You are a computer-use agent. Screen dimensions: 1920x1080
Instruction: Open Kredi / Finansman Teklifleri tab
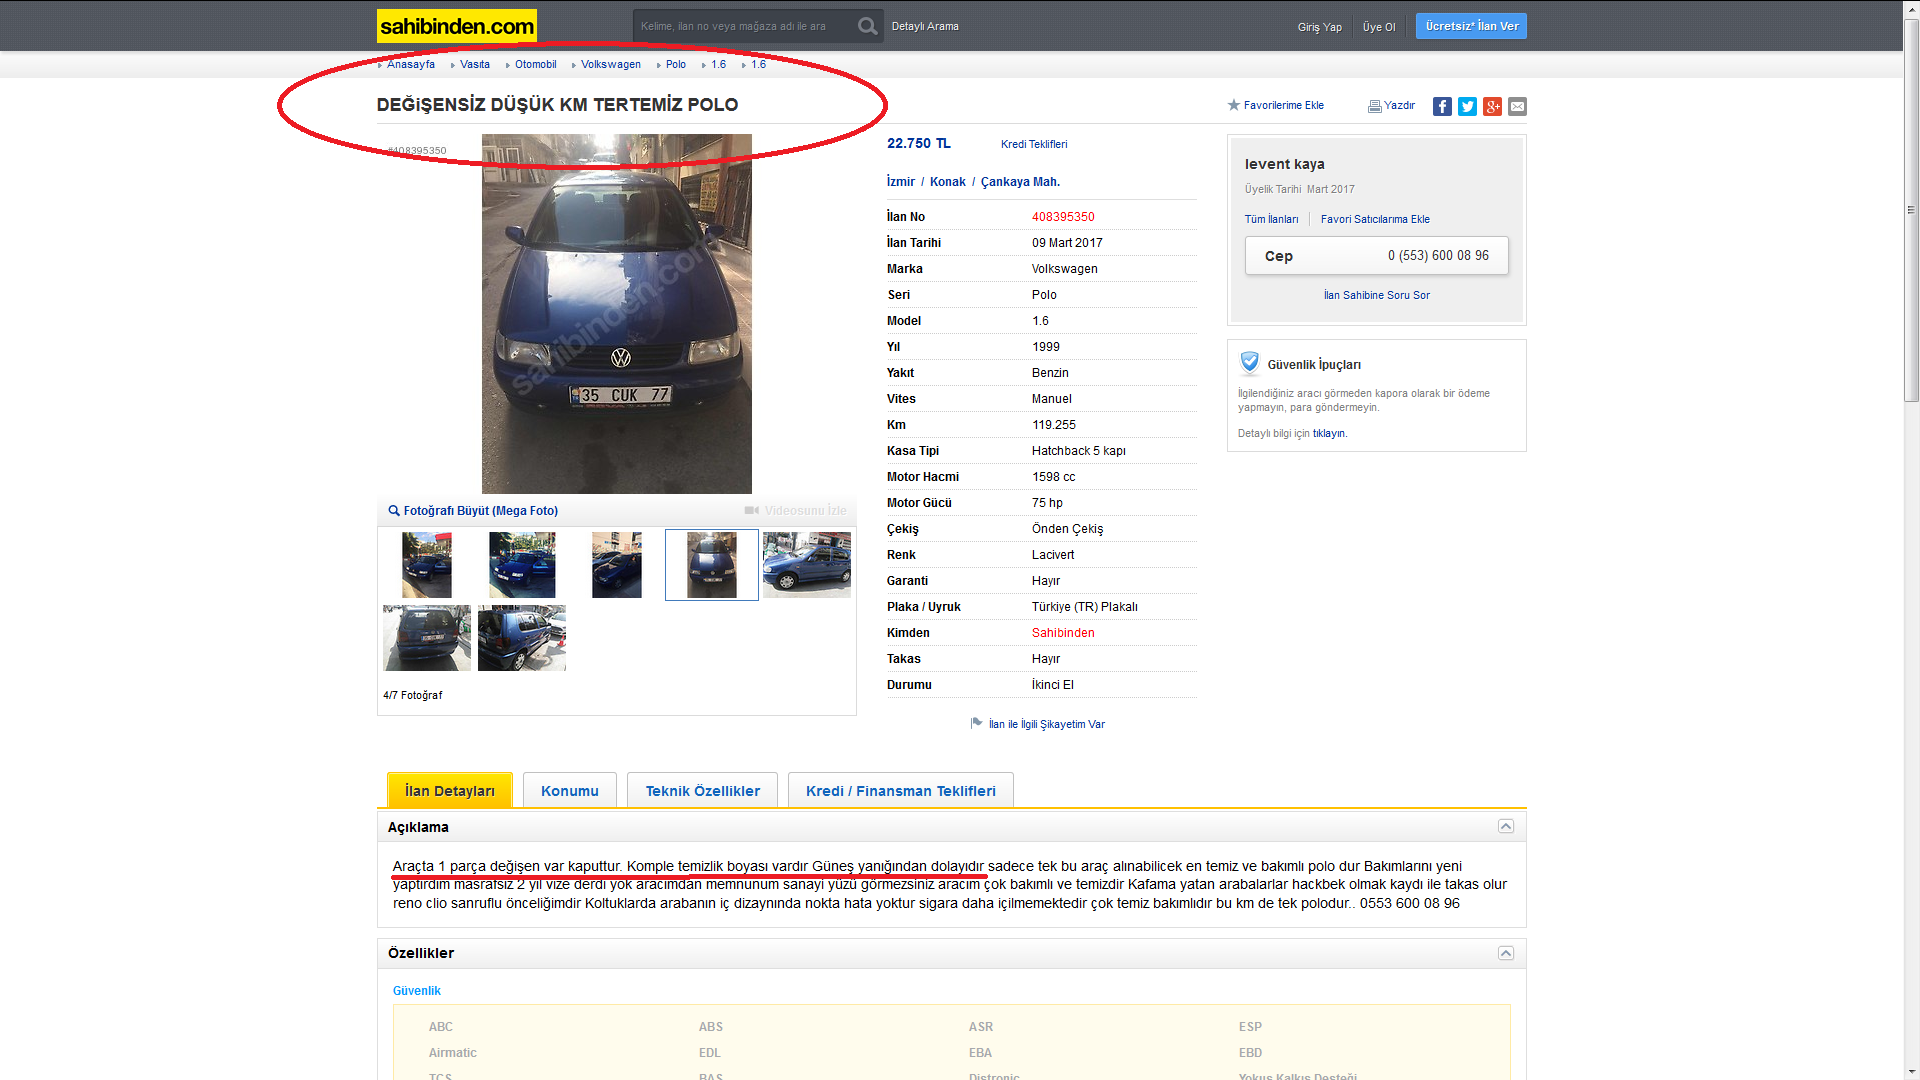click(x=901, y=790)
